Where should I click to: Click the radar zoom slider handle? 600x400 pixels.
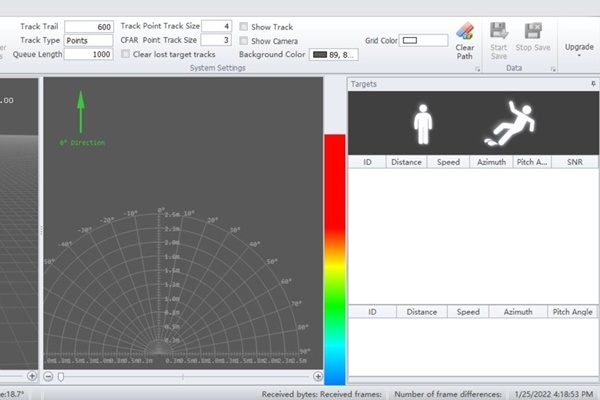pyautogui.click(x=61, y=377)
